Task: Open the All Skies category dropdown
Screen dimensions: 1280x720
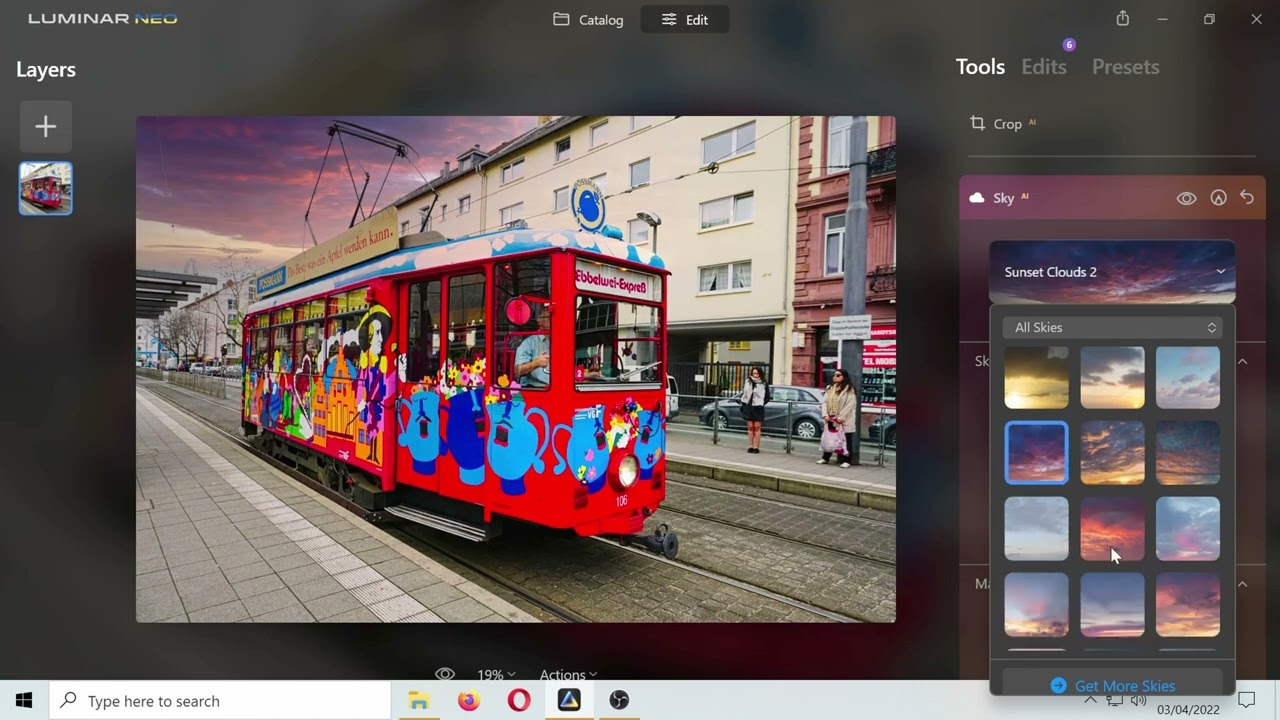Action: point(1112,327)
